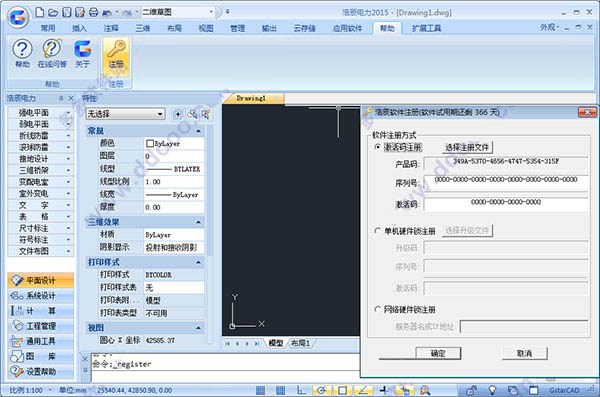The height and width of the screenshot is (397, 600).
Task: Click 取消 to cancel registration
Action: (x=525, y=353)
